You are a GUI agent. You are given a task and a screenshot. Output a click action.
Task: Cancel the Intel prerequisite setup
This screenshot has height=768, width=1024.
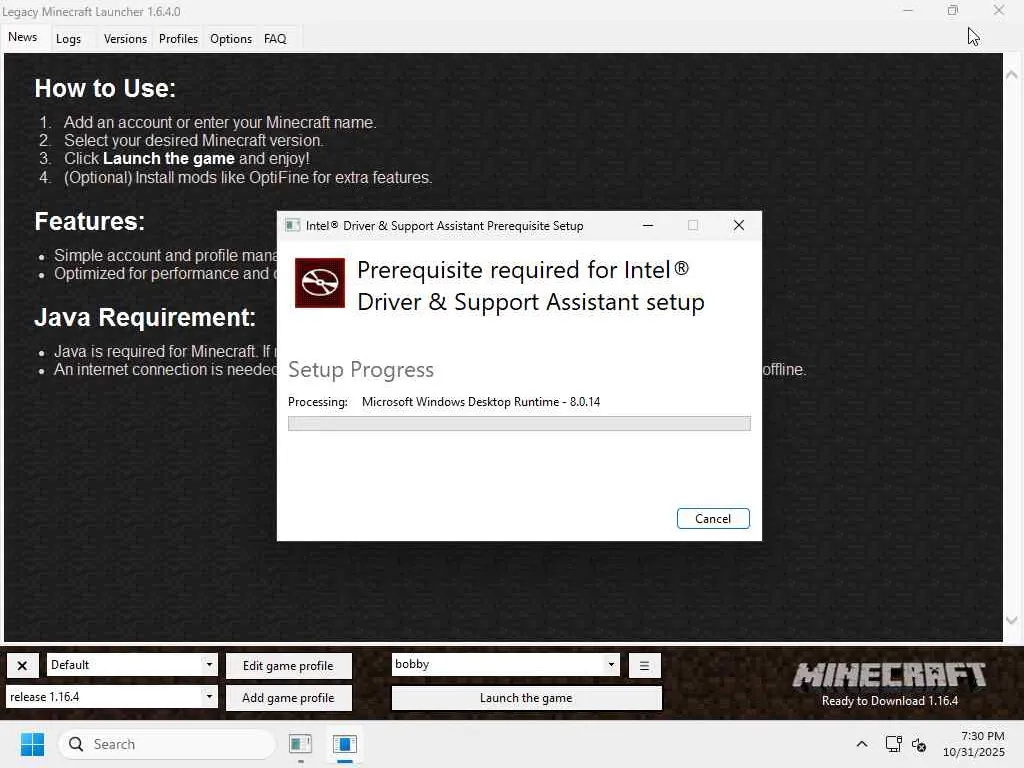click(713, 519)
